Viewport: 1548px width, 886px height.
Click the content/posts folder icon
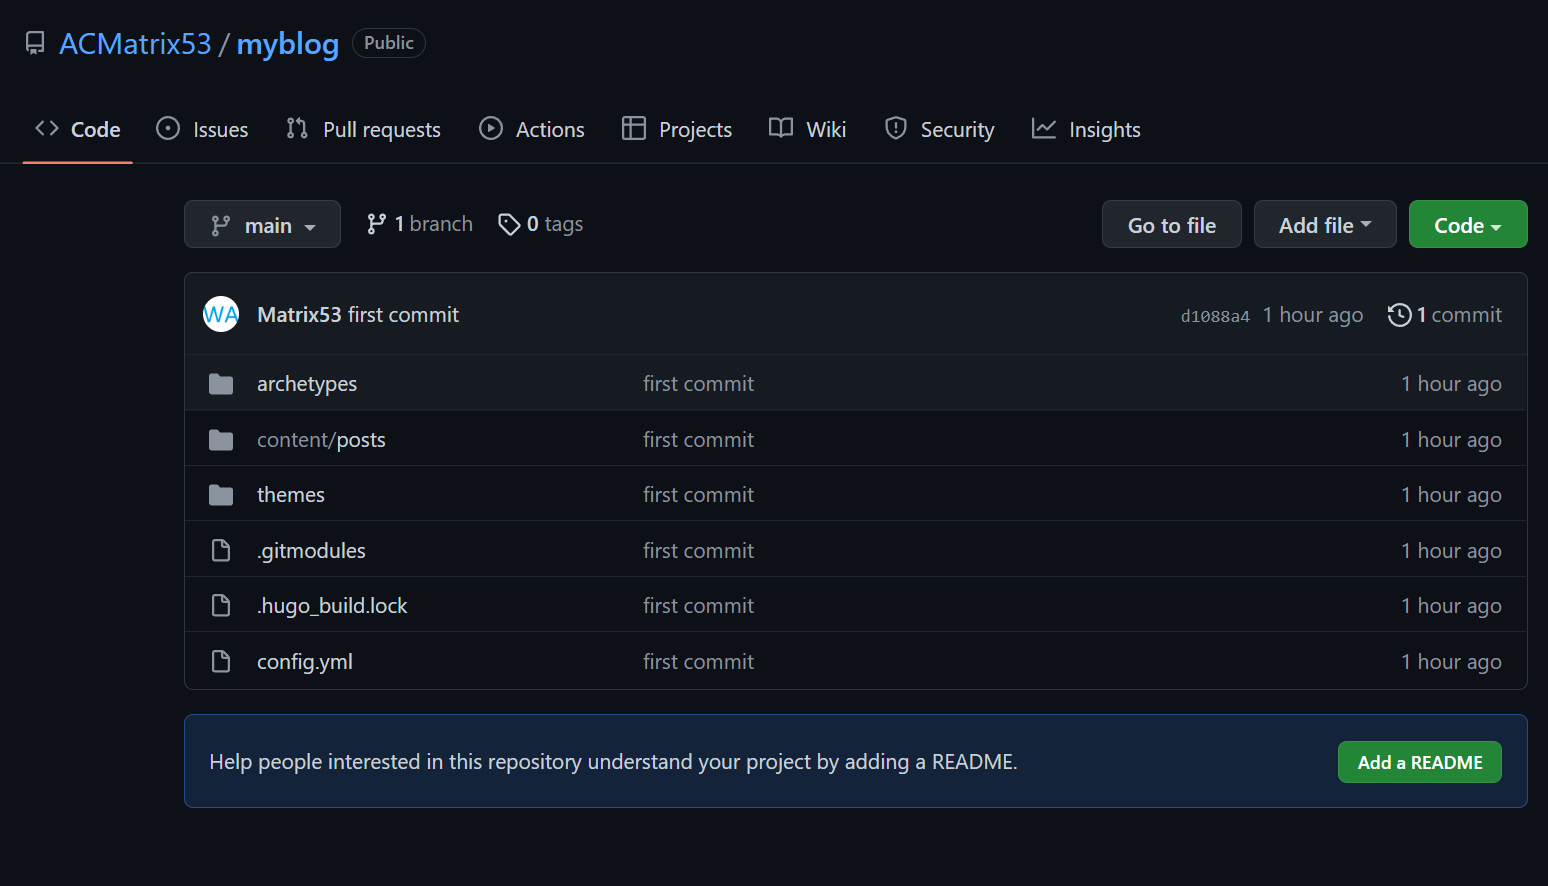click(221, 440)
